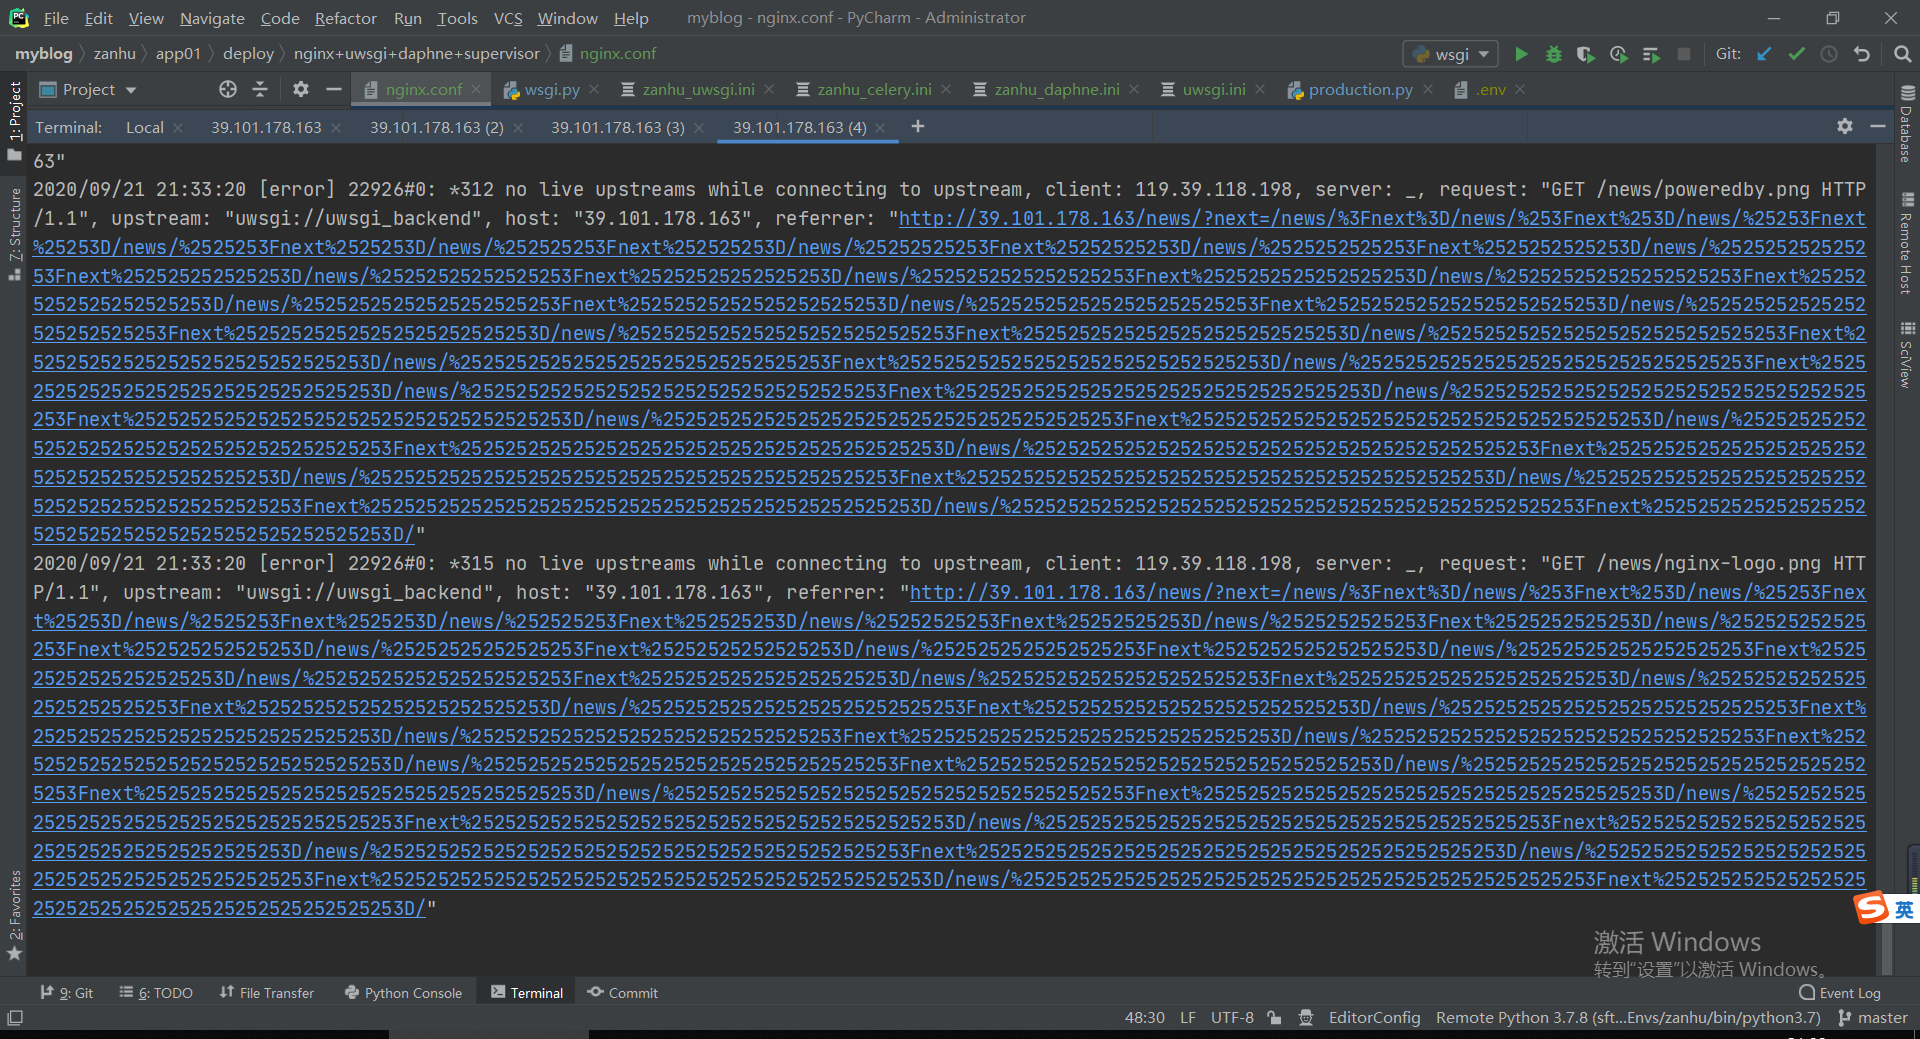Select terminal tab 39.101.178.163 (2)
This screenshot has height=1039, width=1920.
pos(437,128)
